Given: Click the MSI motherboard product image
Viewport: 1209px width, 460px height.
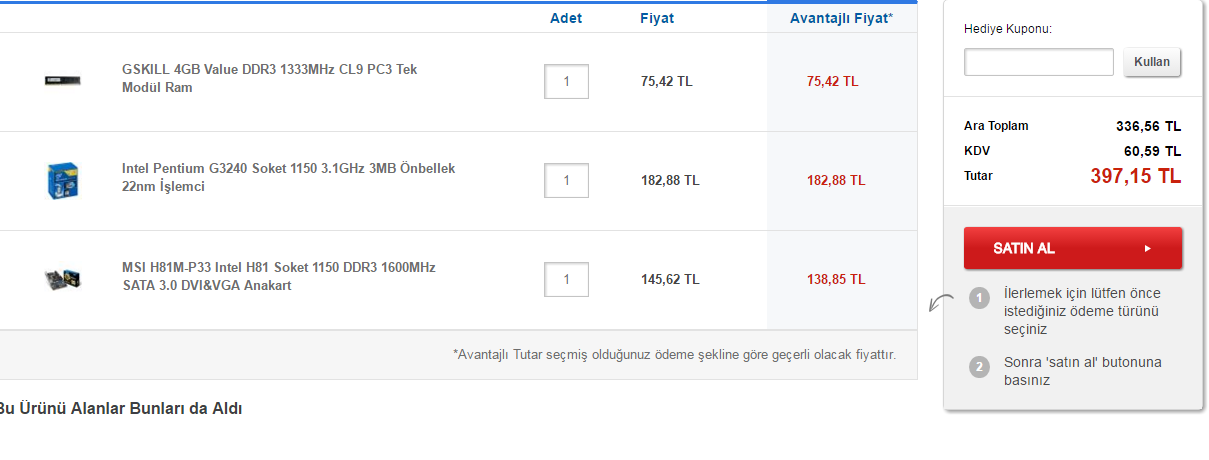Looking at the screenshot, I should point(62,279).
